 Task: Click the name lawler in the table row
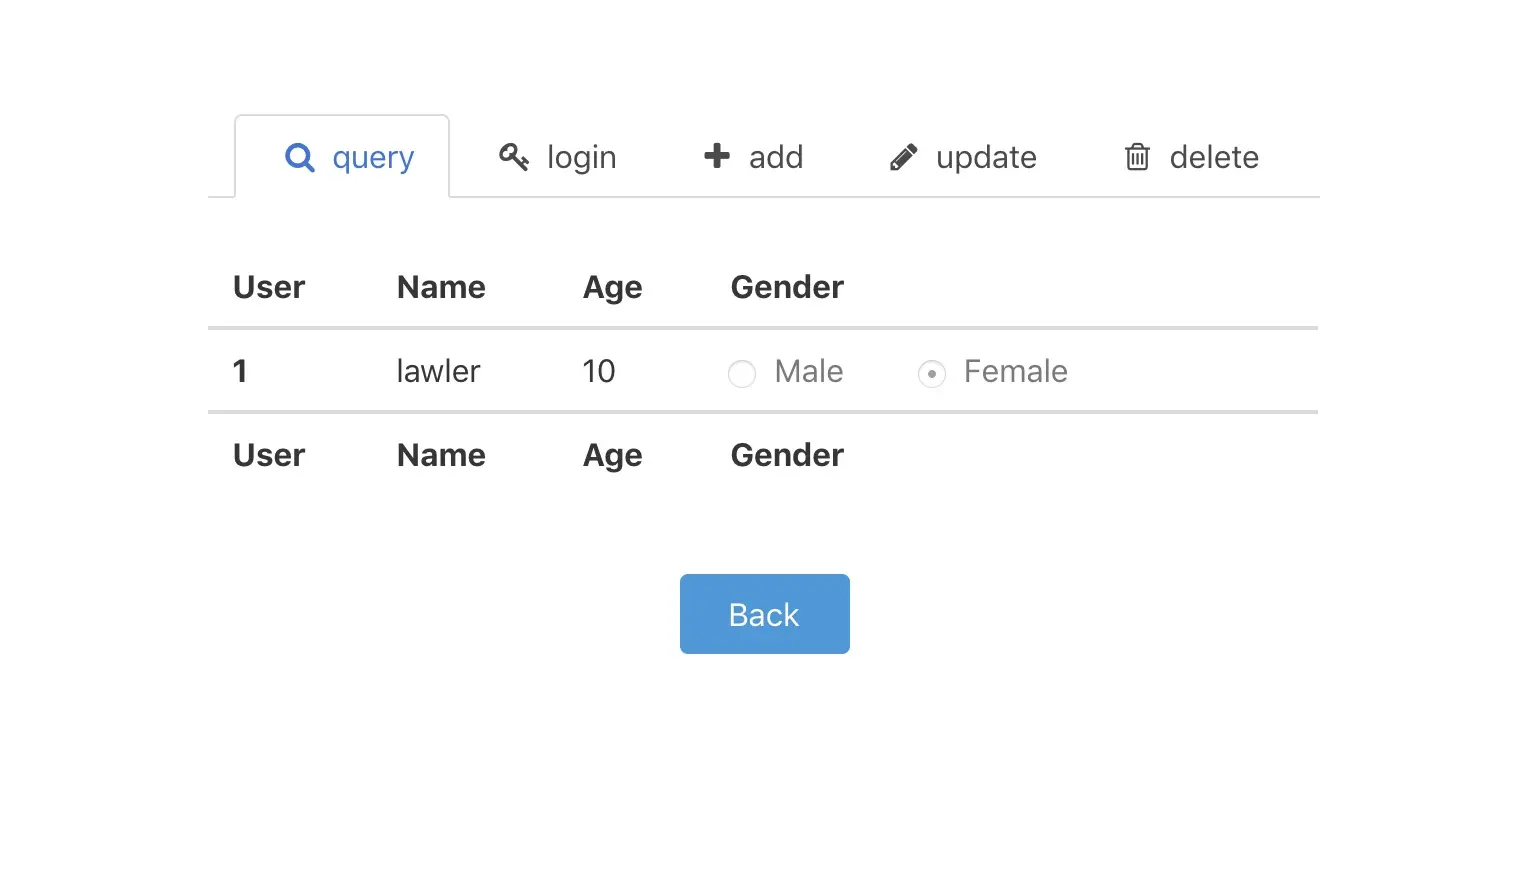[x=438, y=371]
